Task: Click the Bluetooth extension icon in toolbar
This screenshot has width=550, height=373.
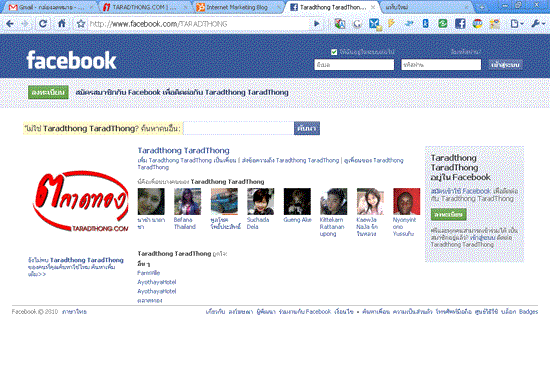Action: [x=425, y=24]
